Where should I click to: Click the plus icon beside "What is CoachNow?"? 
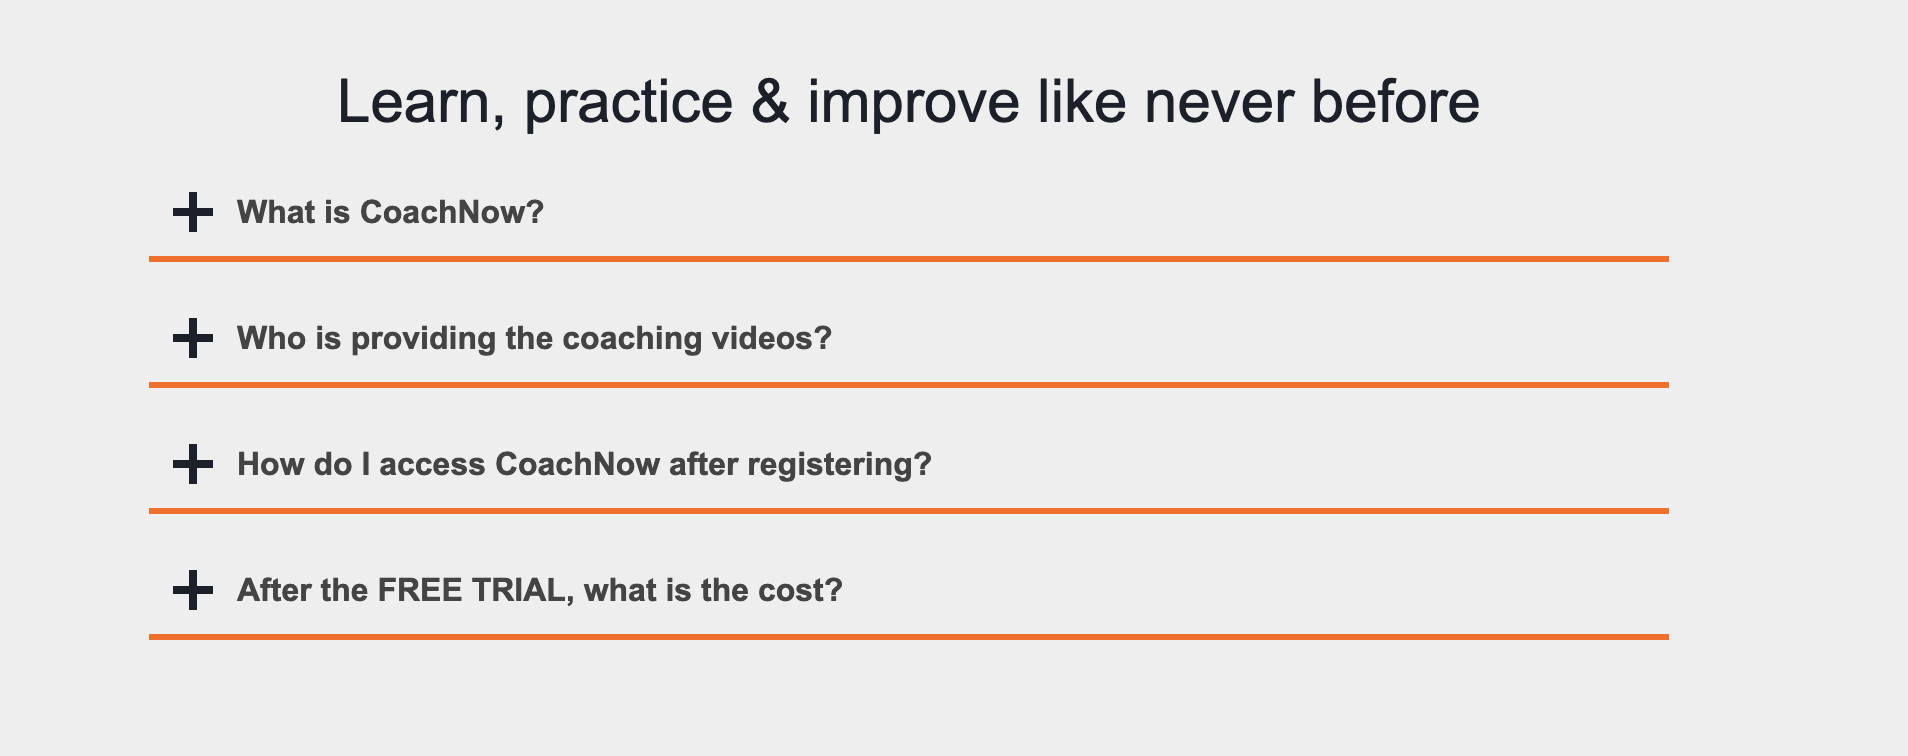pyautogui.click(x=193, y=212)
